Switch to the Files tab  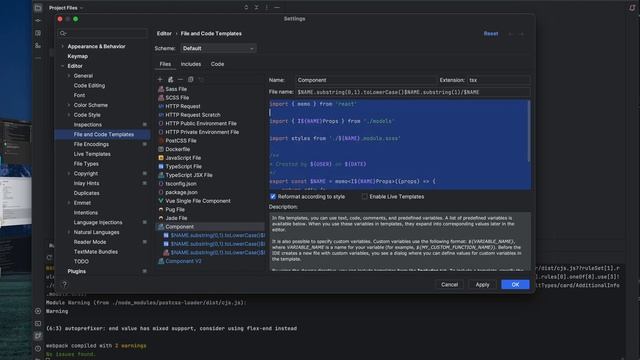tap(165, 64)
